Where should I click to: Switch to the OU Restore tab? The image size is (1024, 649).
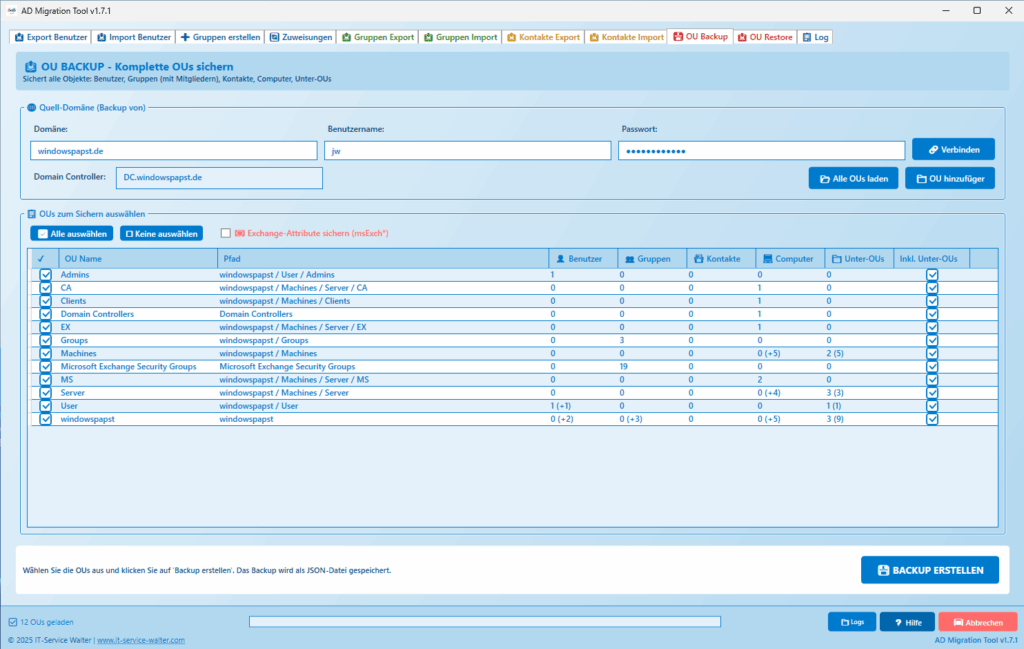click(765, 37)
